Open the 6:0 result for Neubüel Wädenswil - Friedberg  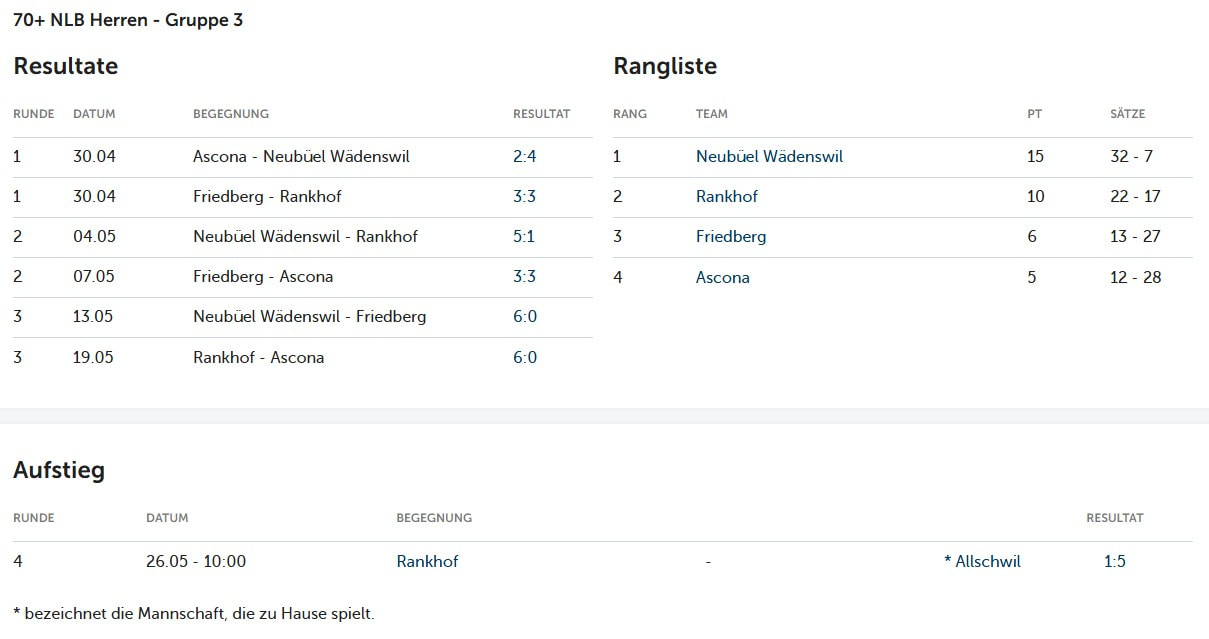(x=525, y=317)
